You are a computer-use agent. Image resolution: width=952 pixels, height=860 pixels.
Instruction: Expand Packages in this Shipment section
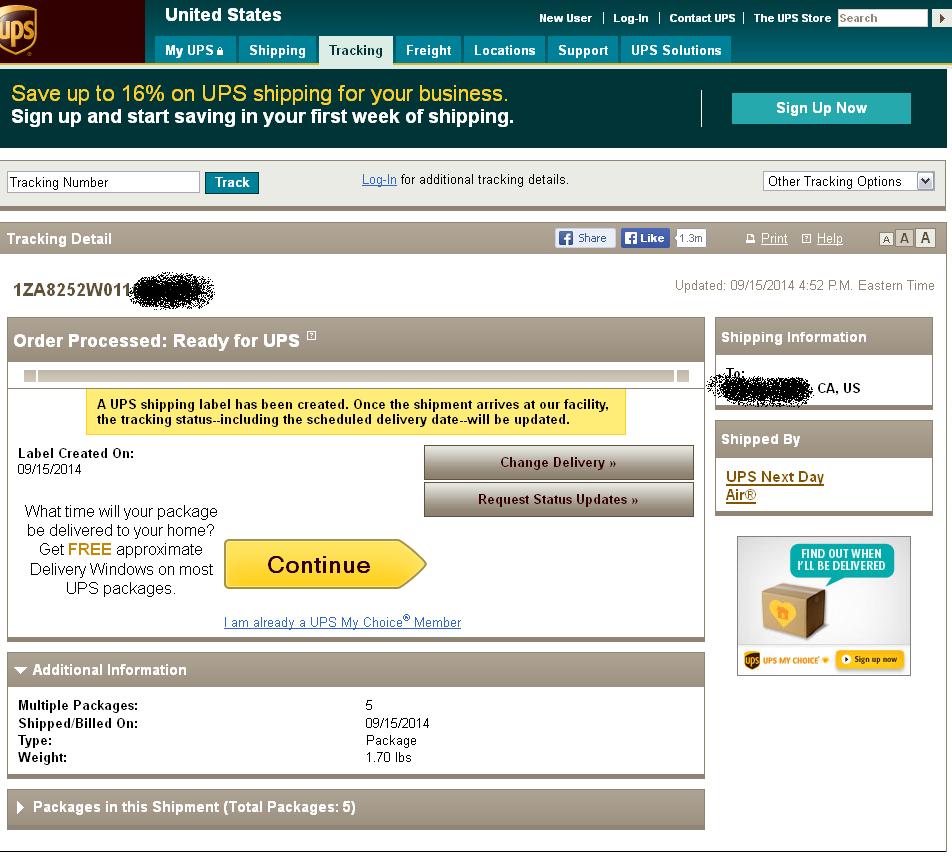(21, 807)
